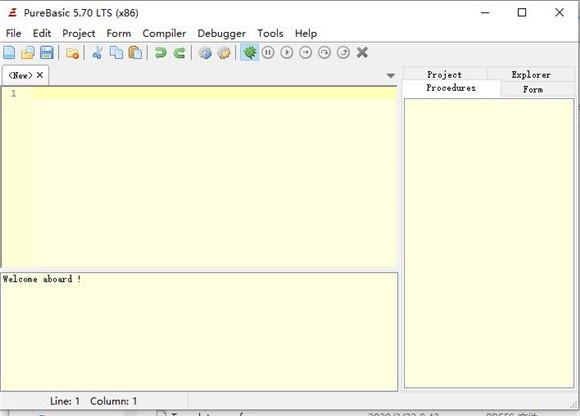This screenshot has width=580, height=416.
Task: Undo last action with the green arrow
Action: [161, 53]
